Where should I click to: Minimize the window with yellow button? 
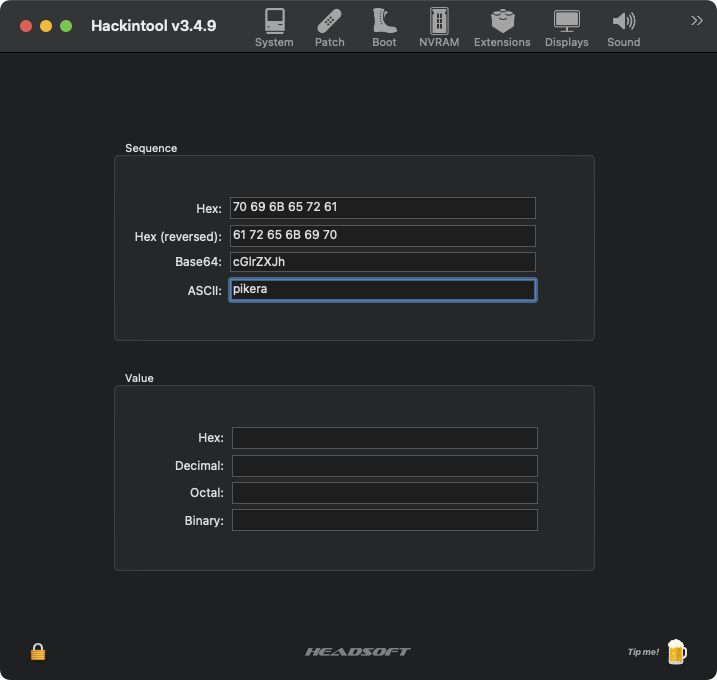pos(46,26)
